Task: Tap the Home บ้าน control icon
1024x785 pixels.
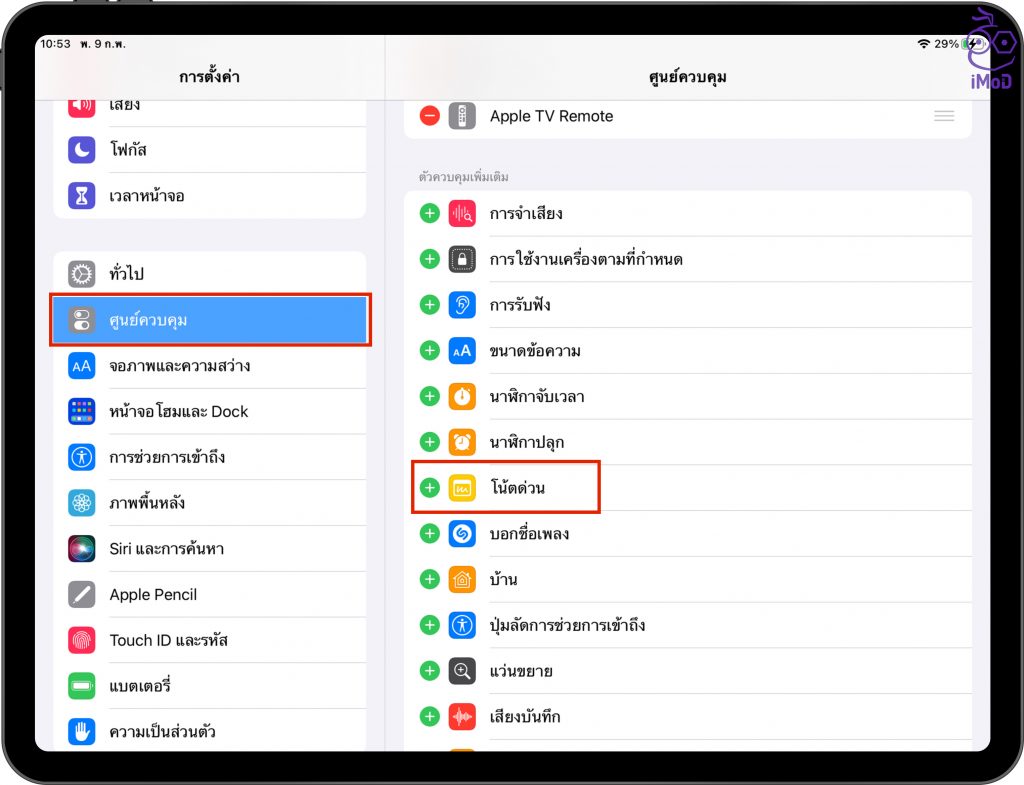Action: (462, 580)
